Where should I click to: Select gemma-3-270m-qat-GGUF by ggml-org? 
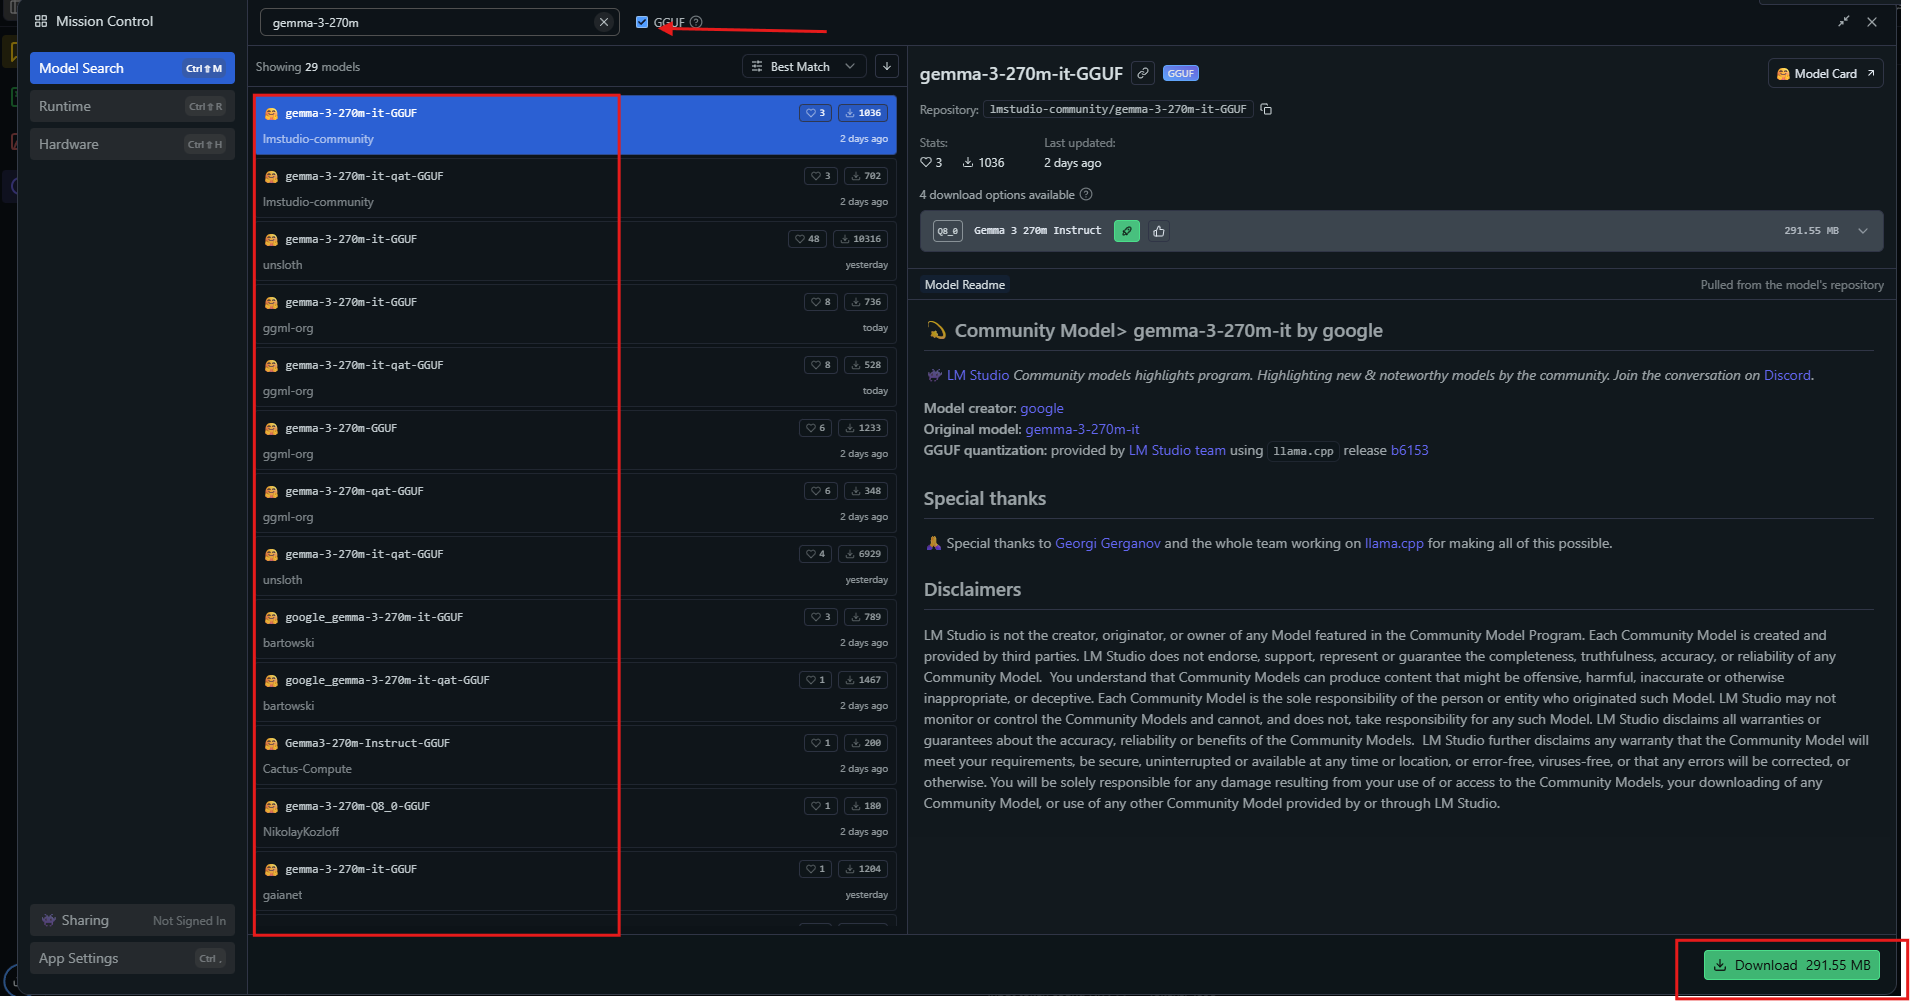[x=575, y=503]
